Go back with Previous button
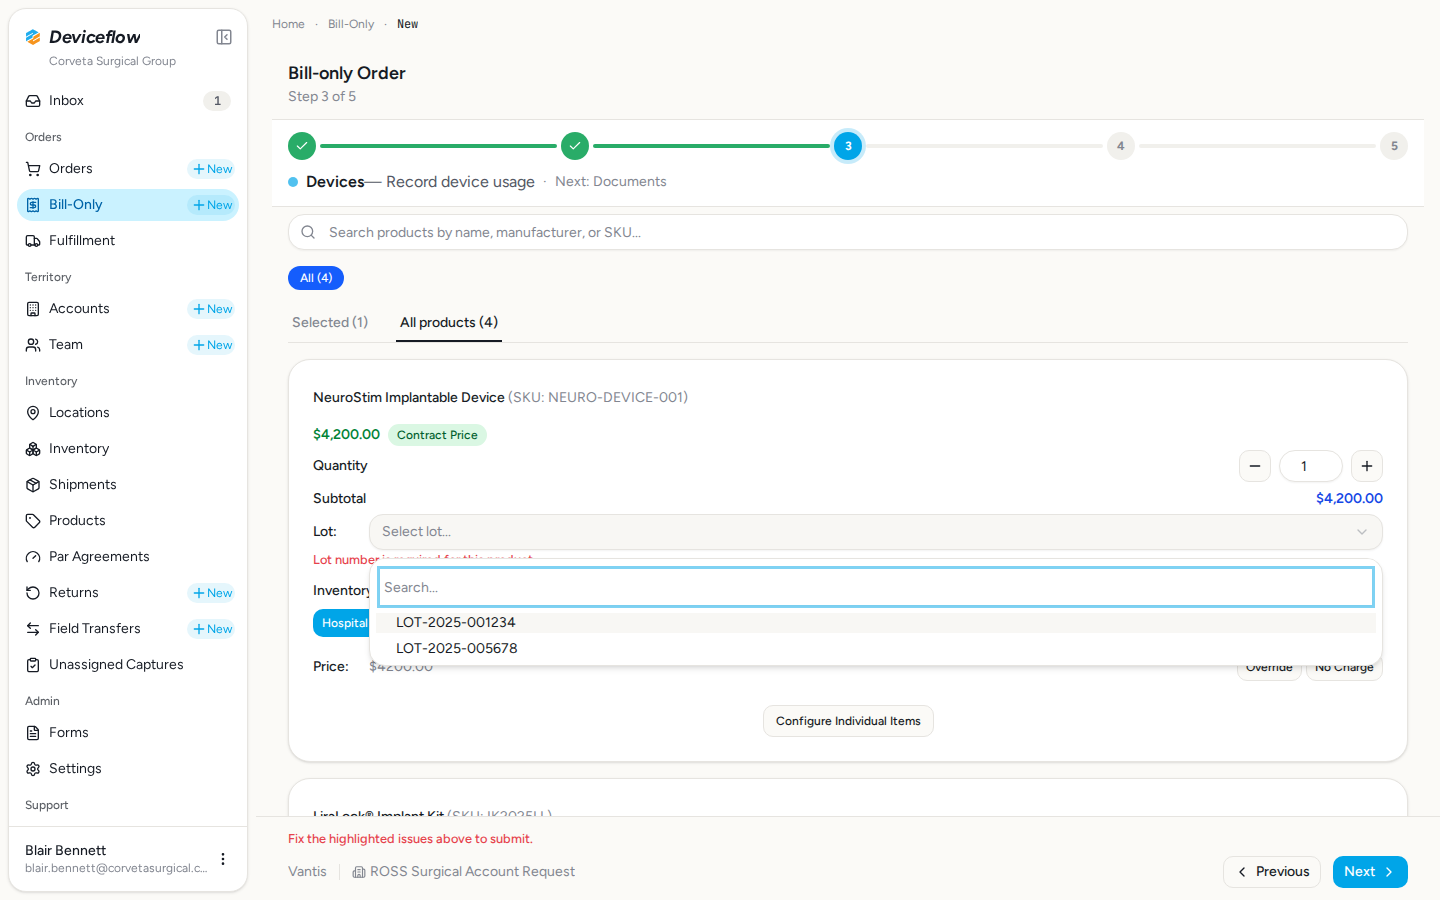The width and height of the screenshot is (1440, 900). [x=1272, y=872]
